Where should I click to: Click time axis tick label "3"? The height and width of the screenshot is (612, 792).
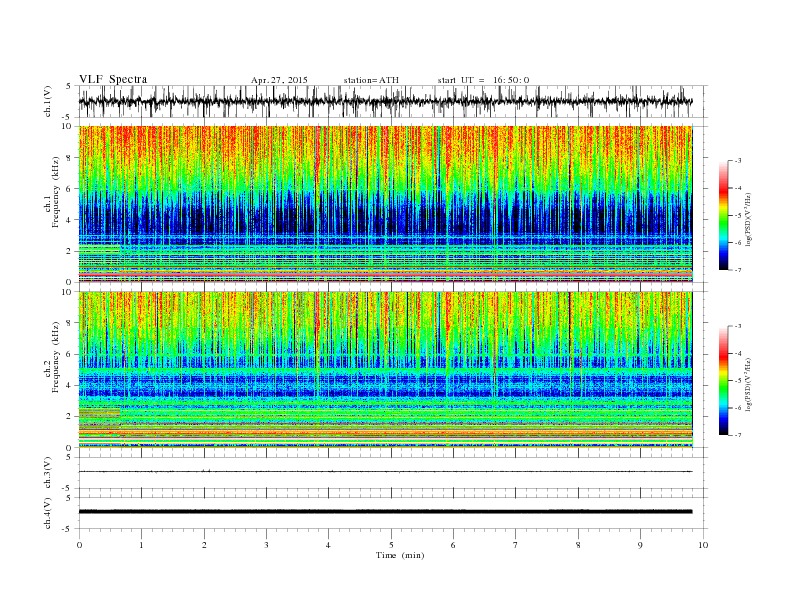tap(266, 545)
